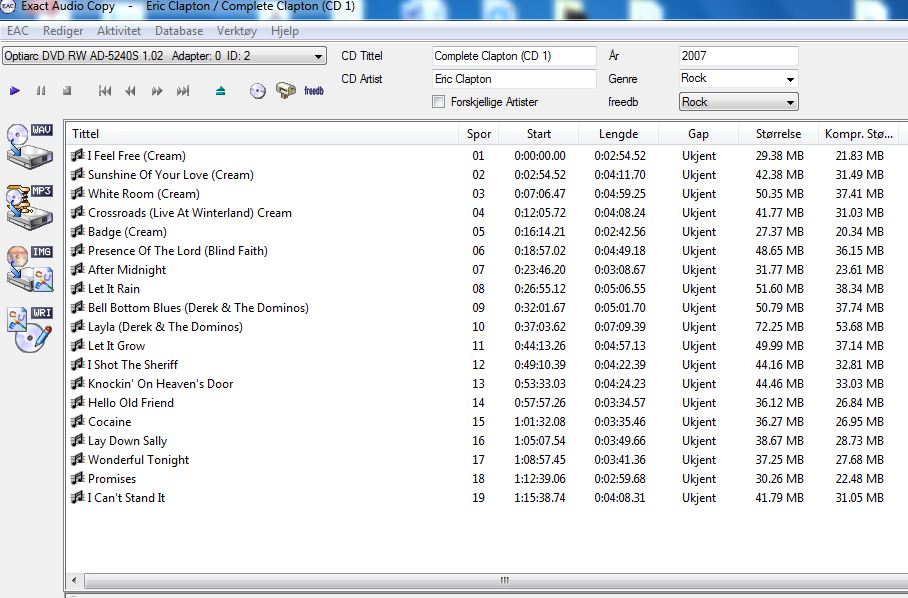Open the Aktivitet menu
908x598 pixels.
point(119,31)
